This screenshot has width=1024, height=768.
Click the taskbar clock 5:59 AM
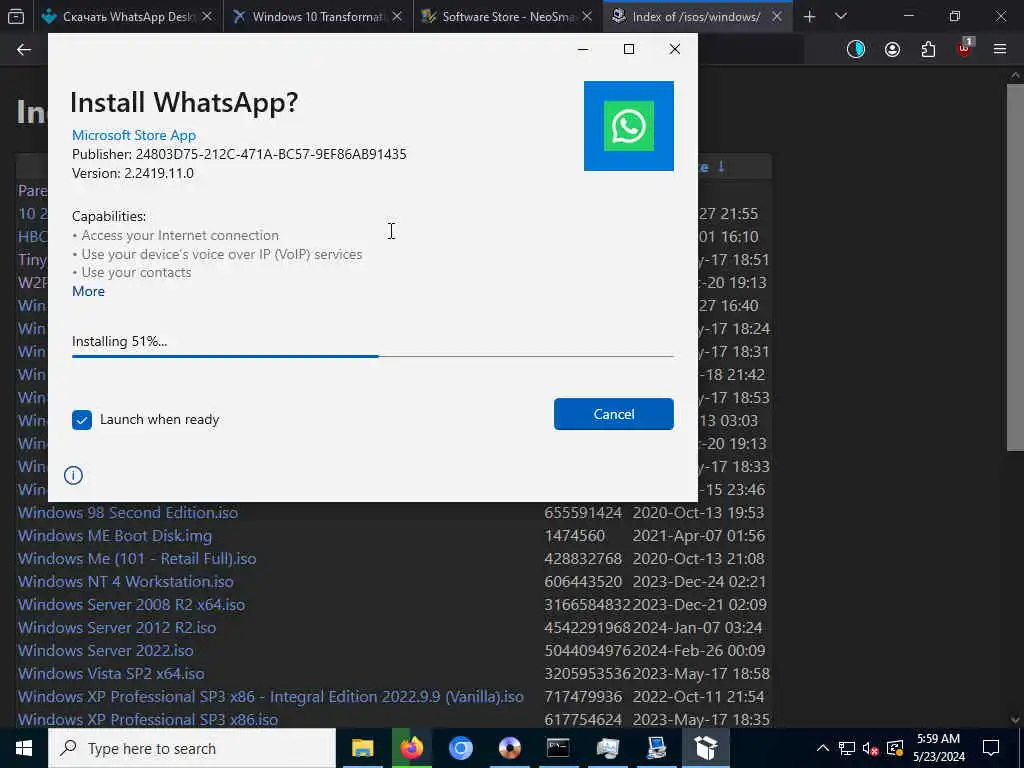click(x=938, y=748)
